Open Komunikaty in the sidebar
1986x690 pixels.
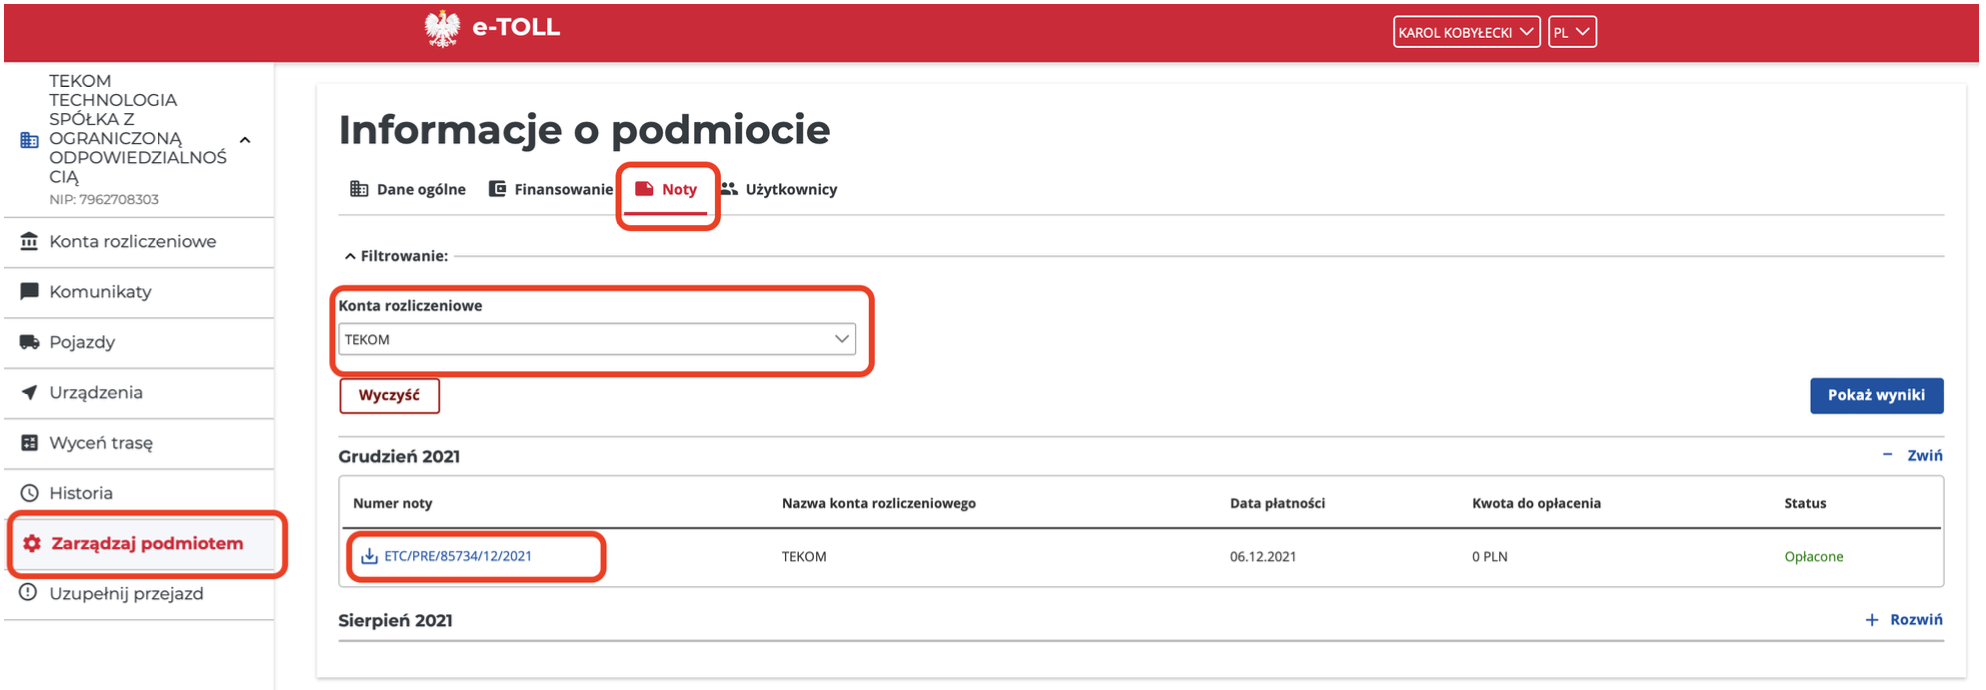point(139,291)
